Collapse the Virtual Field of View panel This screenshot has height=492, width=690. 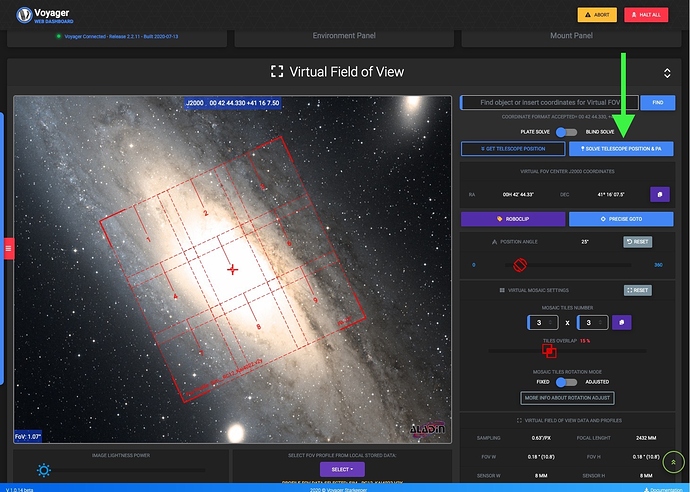point(667,73)
